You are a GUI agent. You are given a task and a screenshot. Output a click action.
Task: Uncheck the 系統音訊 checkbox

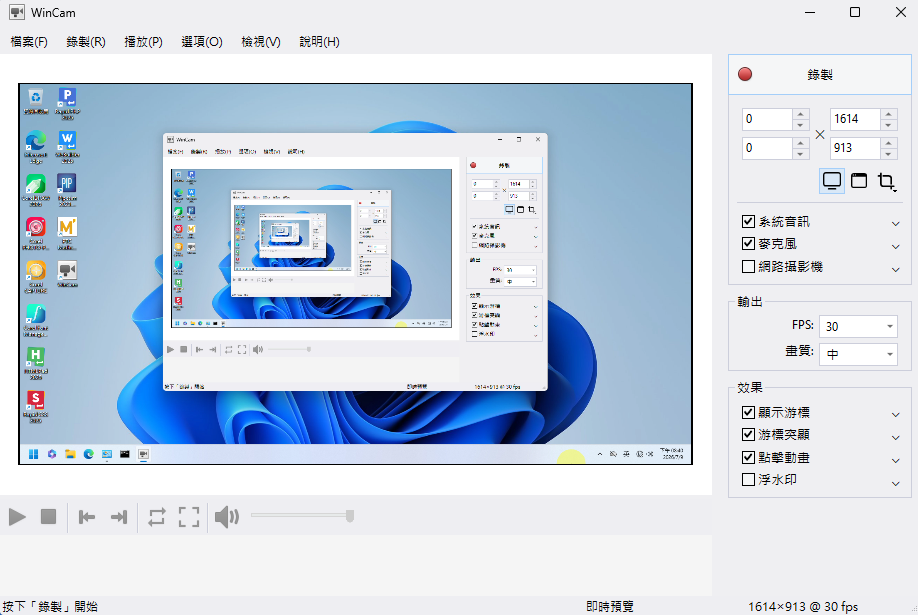click(748, 221)
